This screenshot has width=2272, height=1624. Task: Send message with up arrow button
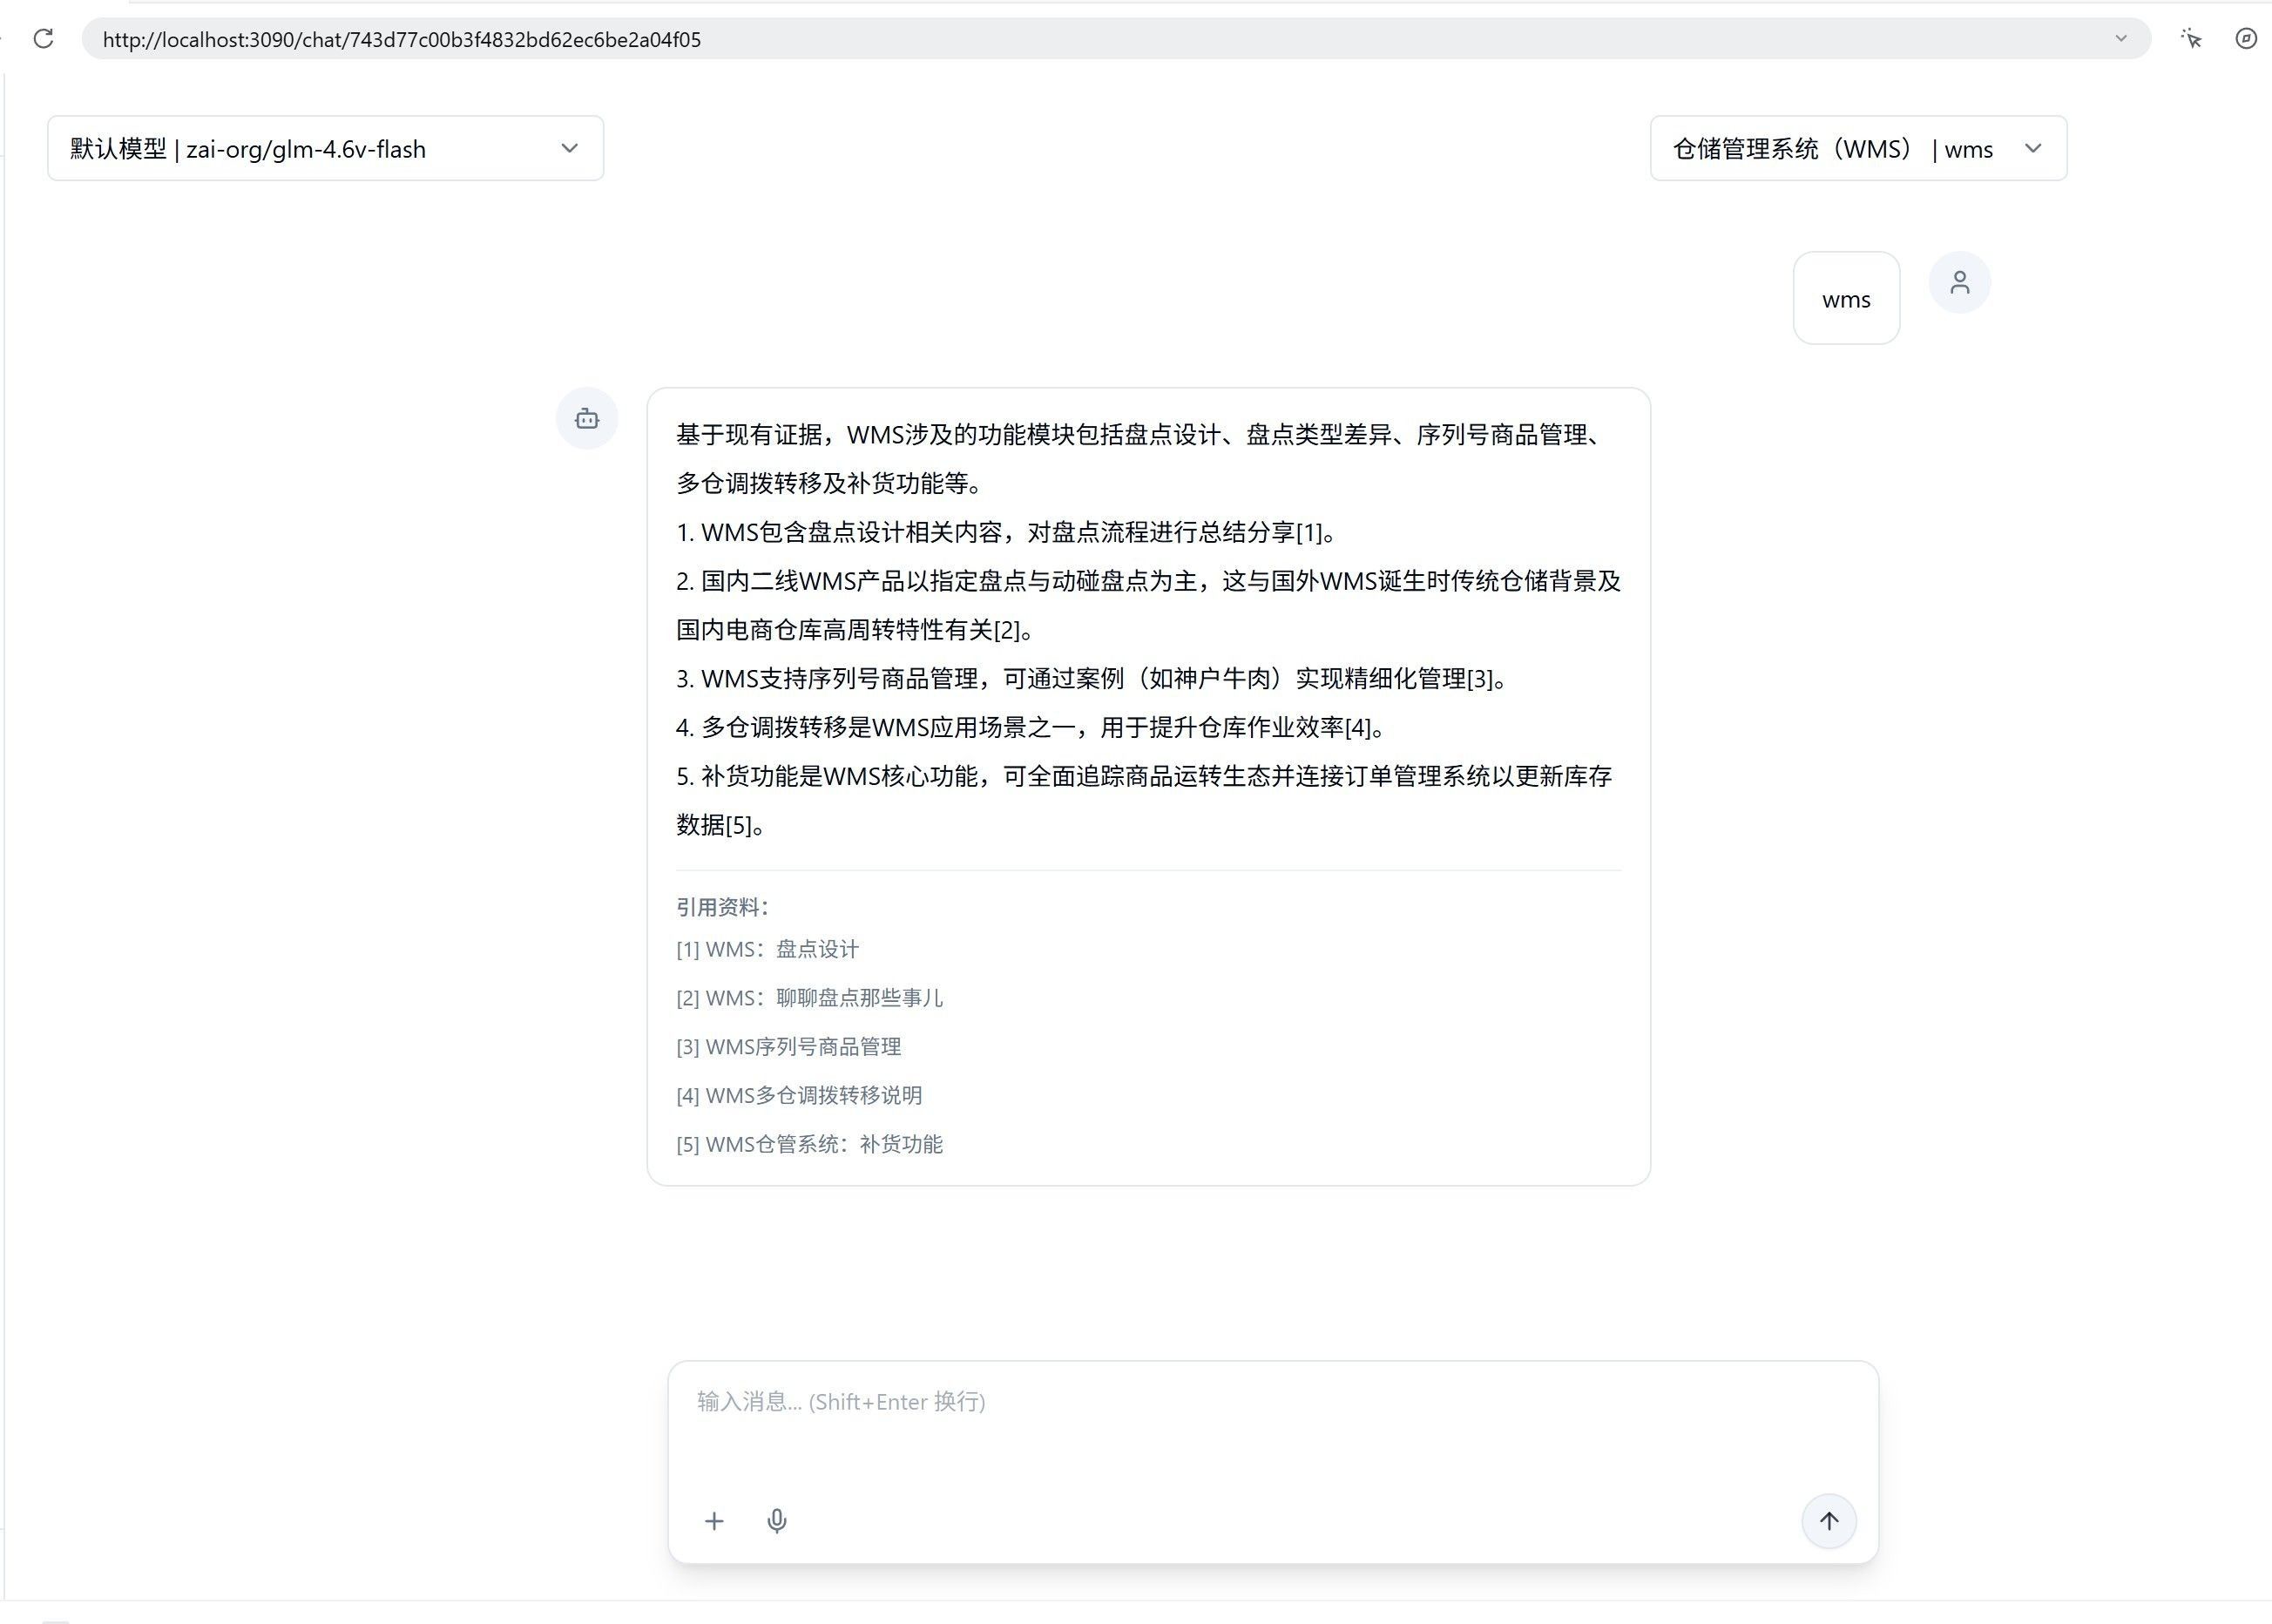1828,1521
